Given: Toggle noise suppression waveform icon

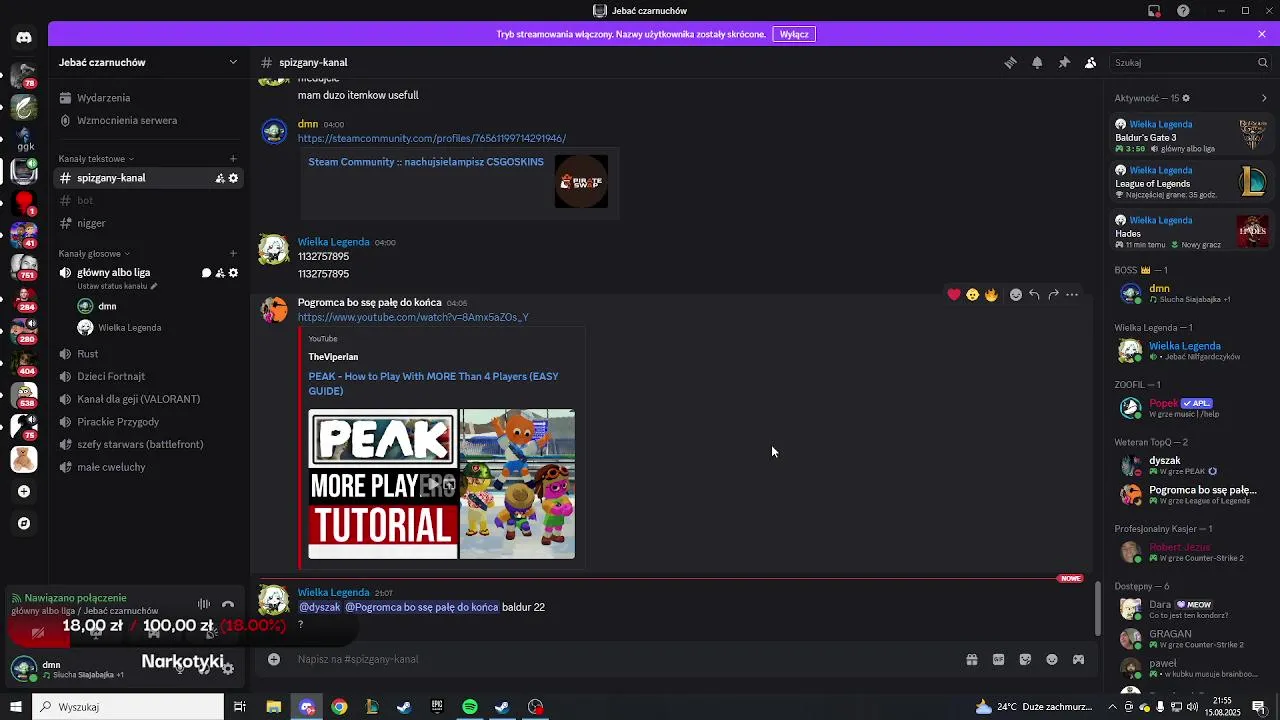Looking at the screenshot, I should (204, 604).
